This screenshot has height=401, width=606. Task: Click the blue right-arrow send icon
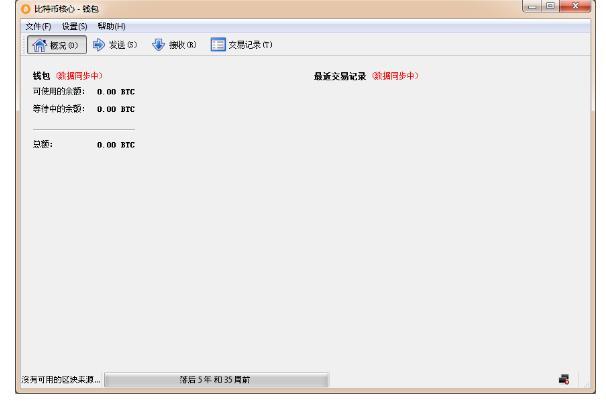pos(99,45)
